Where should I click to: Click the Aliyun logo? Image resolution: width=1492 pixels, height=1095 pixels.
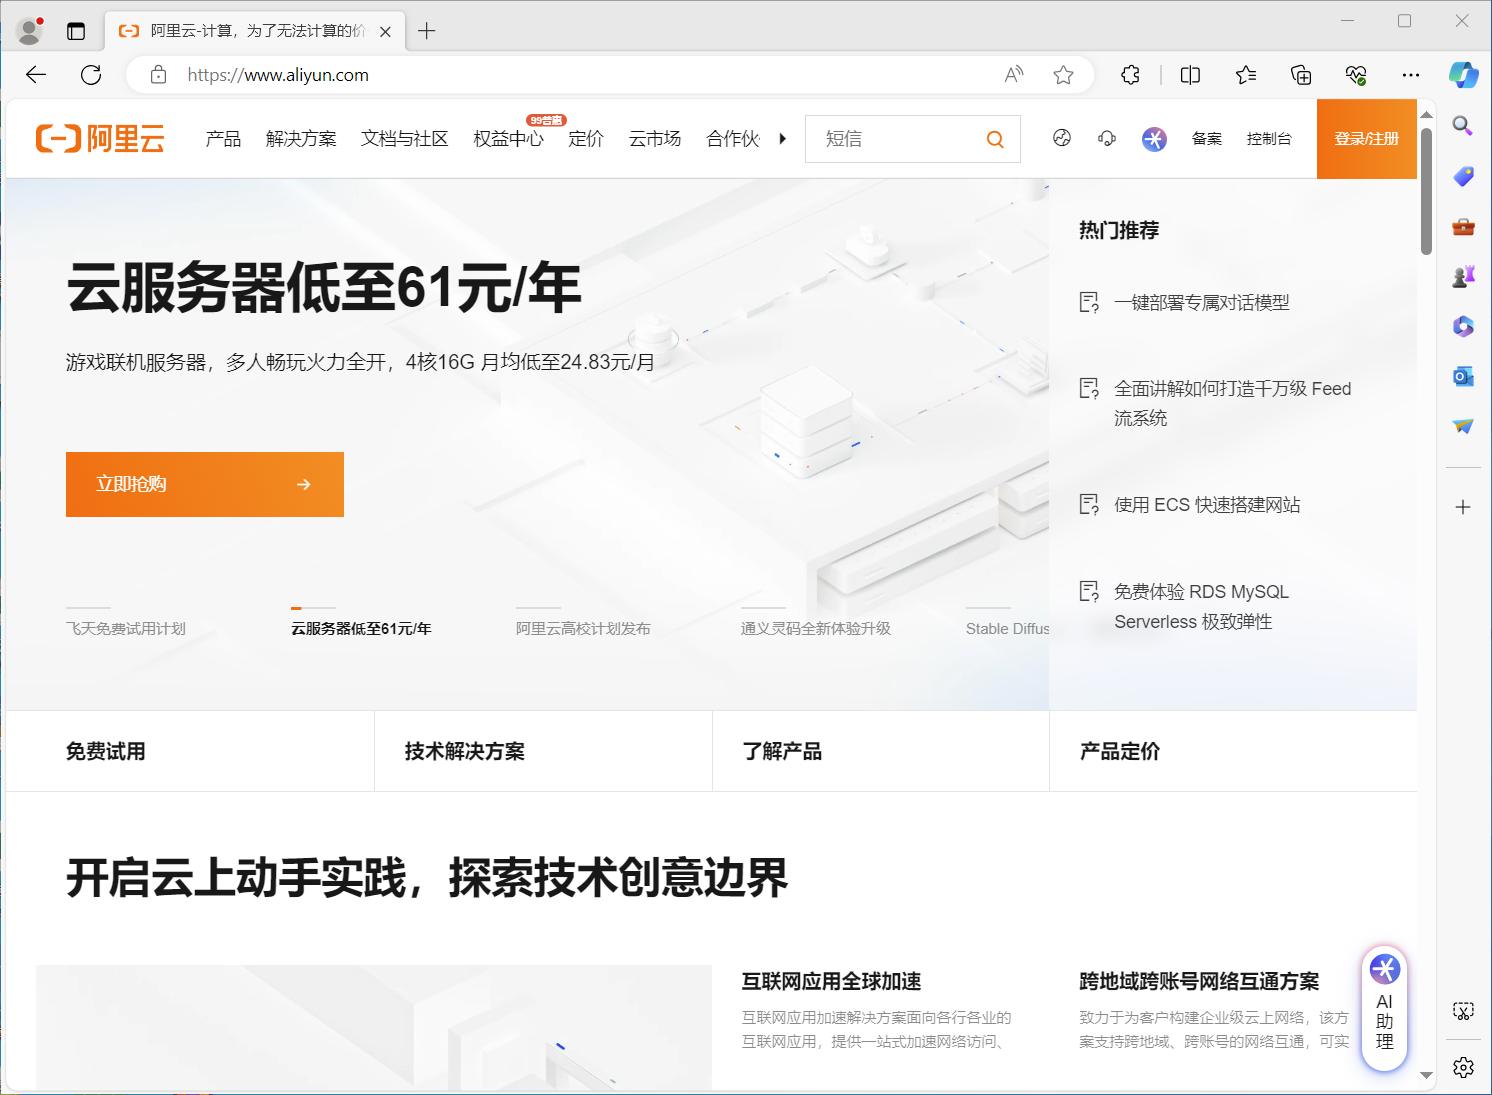coord(100,139)
